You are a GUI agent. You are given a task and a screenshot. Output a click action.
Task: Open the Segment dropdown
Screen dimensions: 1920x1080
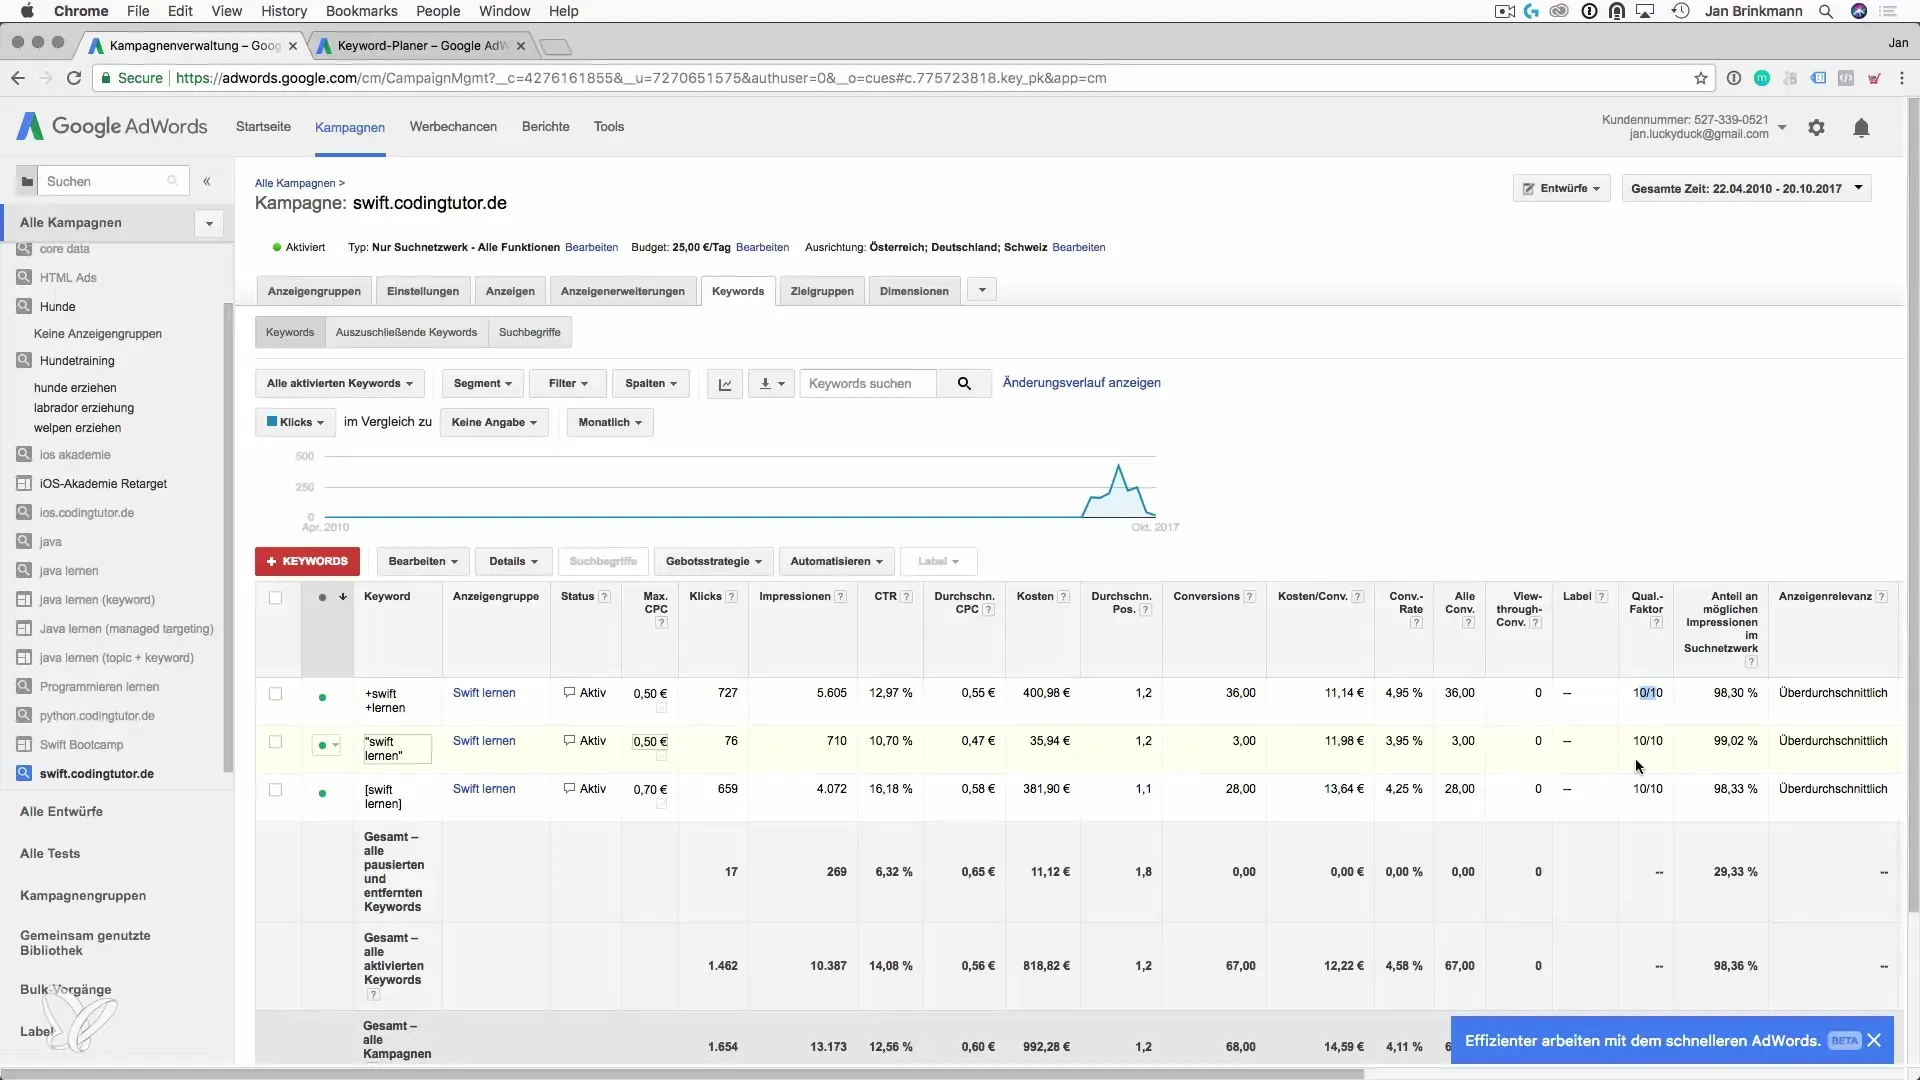(x=482, y=384)
